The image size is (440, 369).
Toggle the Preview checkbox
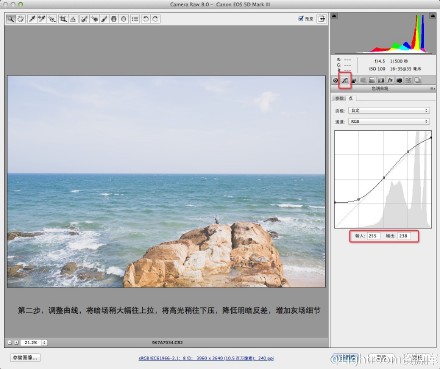click(x=301, y=19)
